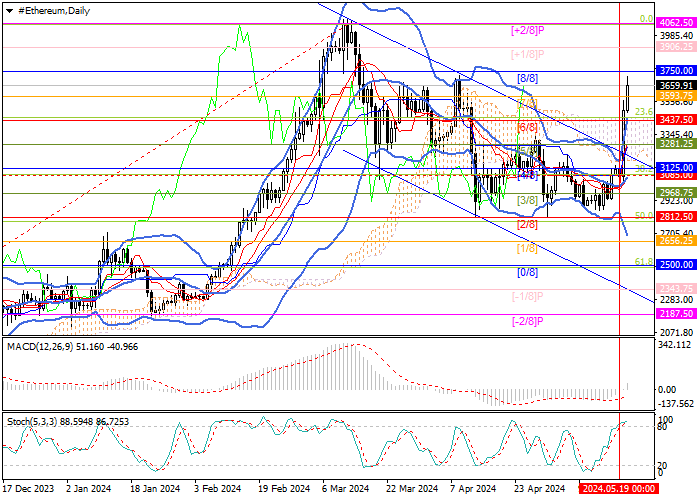
Task: Click the 2071.80 axis price value
Action: click(x=677, y=333)
